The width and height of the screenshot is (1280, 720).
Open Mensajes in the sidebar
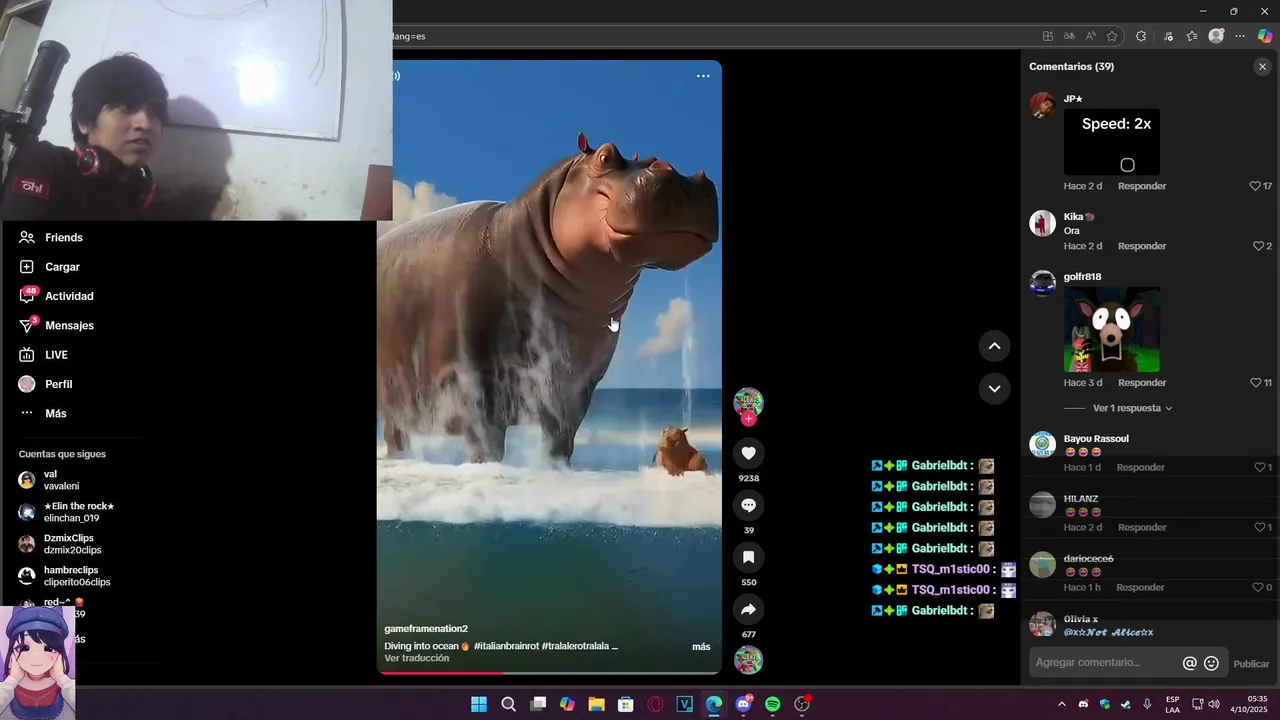57,325
